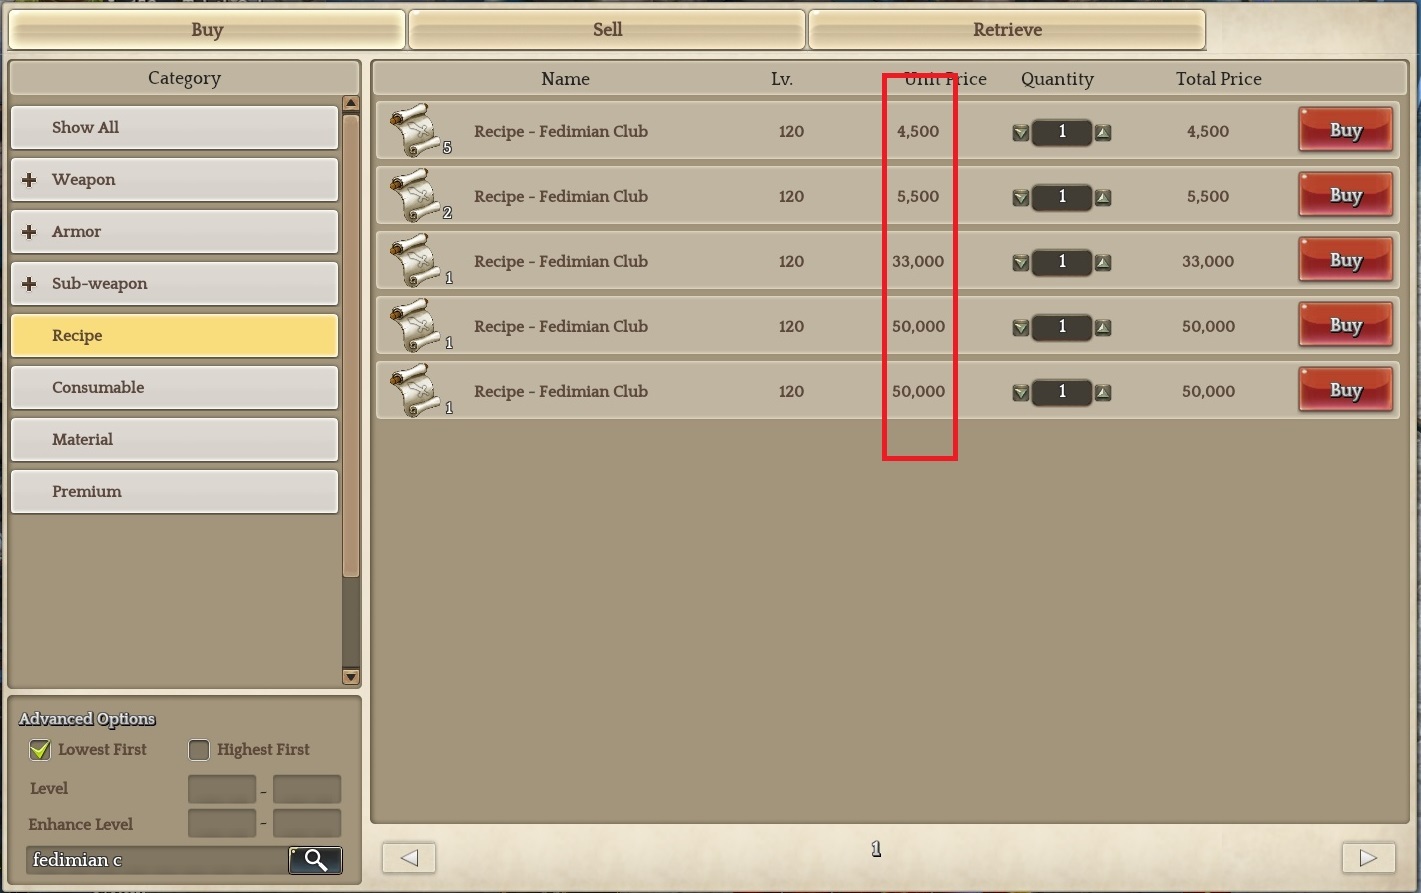Expand the Sub-weapon category
The width and height of the screenshot is (1421, 893).
[x=29, y=284]
